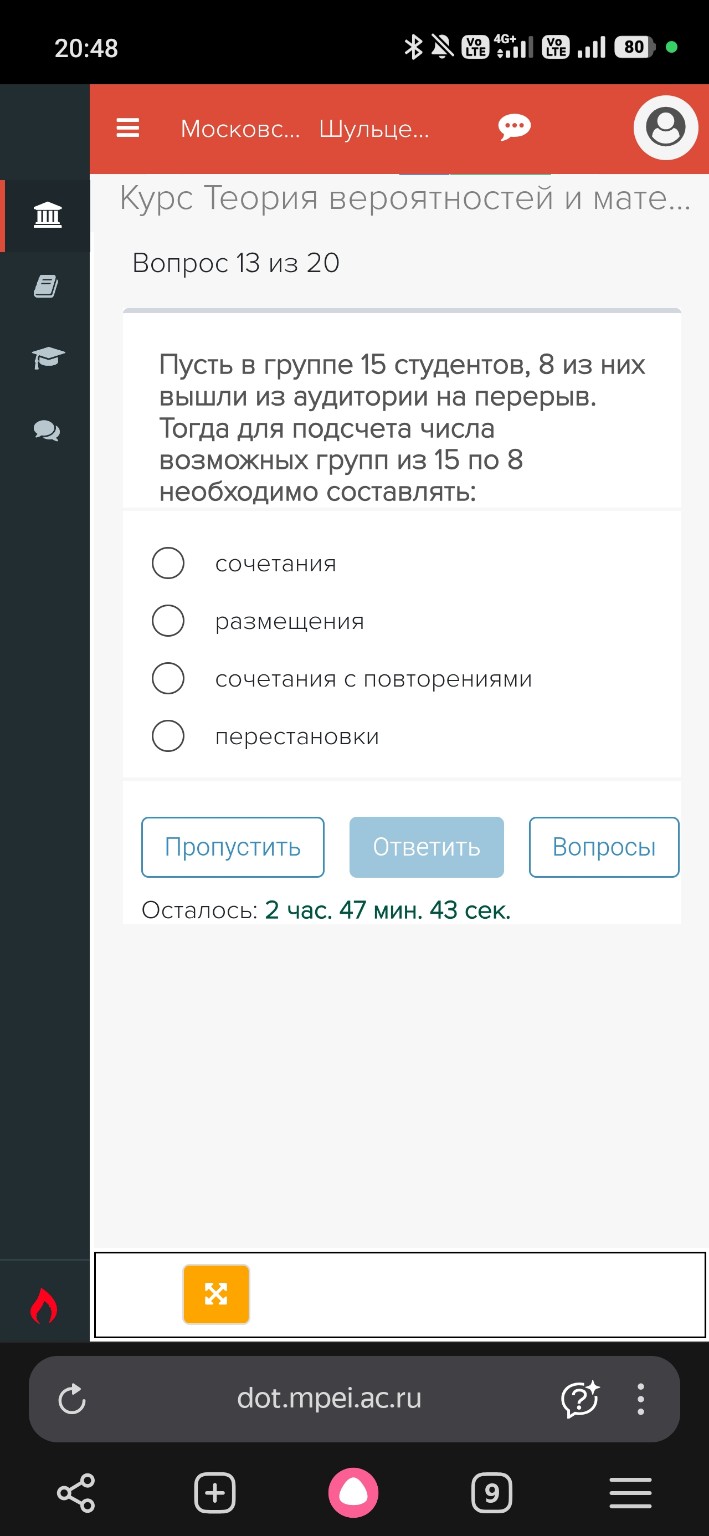Image resolution: width=709 pixels, height=1536 pixels.
Task: Click the Пропустить button
Action: click(x=232, y=847)
